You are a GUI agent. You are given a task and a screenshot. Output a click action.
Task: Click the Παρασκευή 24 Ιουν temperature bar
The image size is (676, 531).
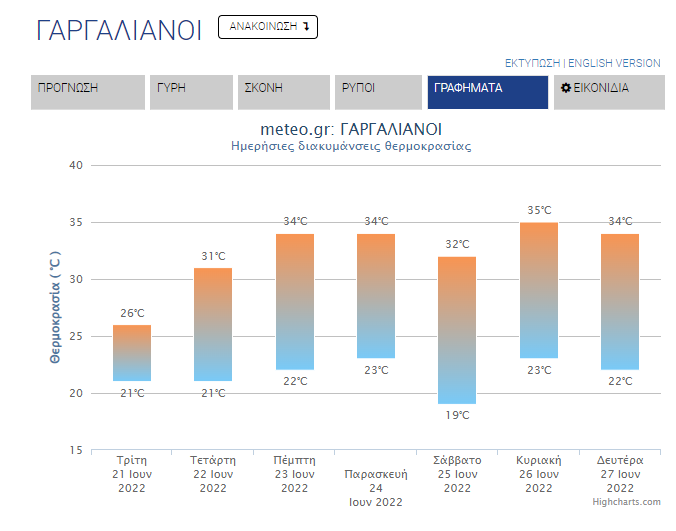click(376, 296)
